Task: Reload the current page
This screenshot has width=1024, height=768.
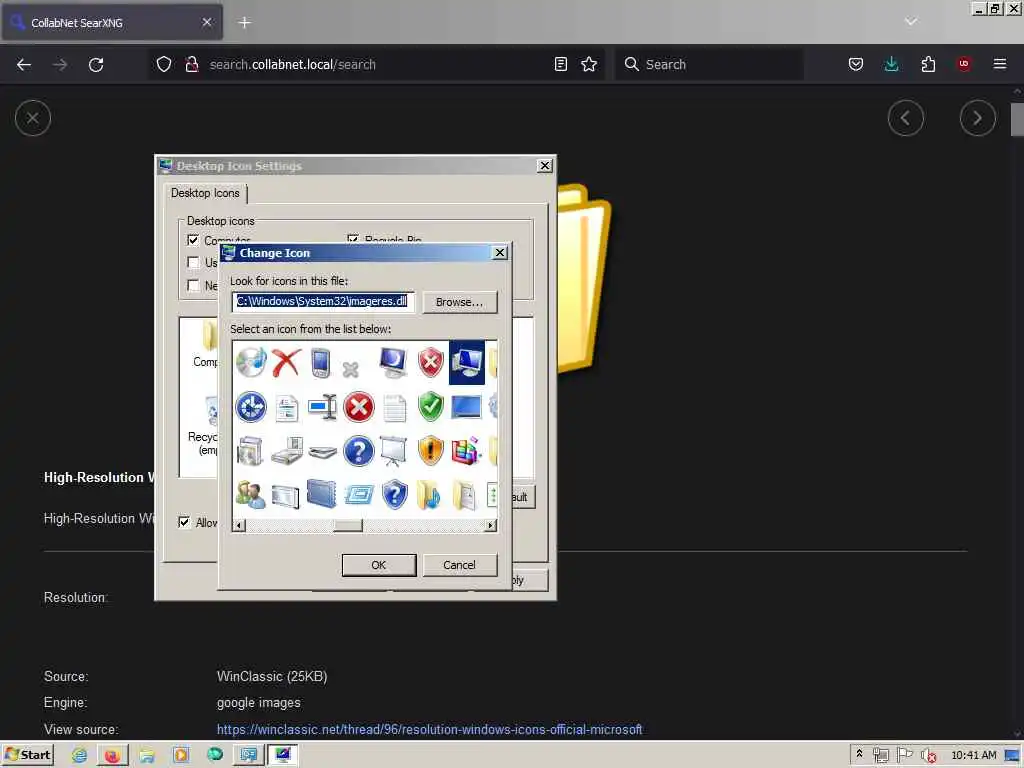Action: coord(96,65)
